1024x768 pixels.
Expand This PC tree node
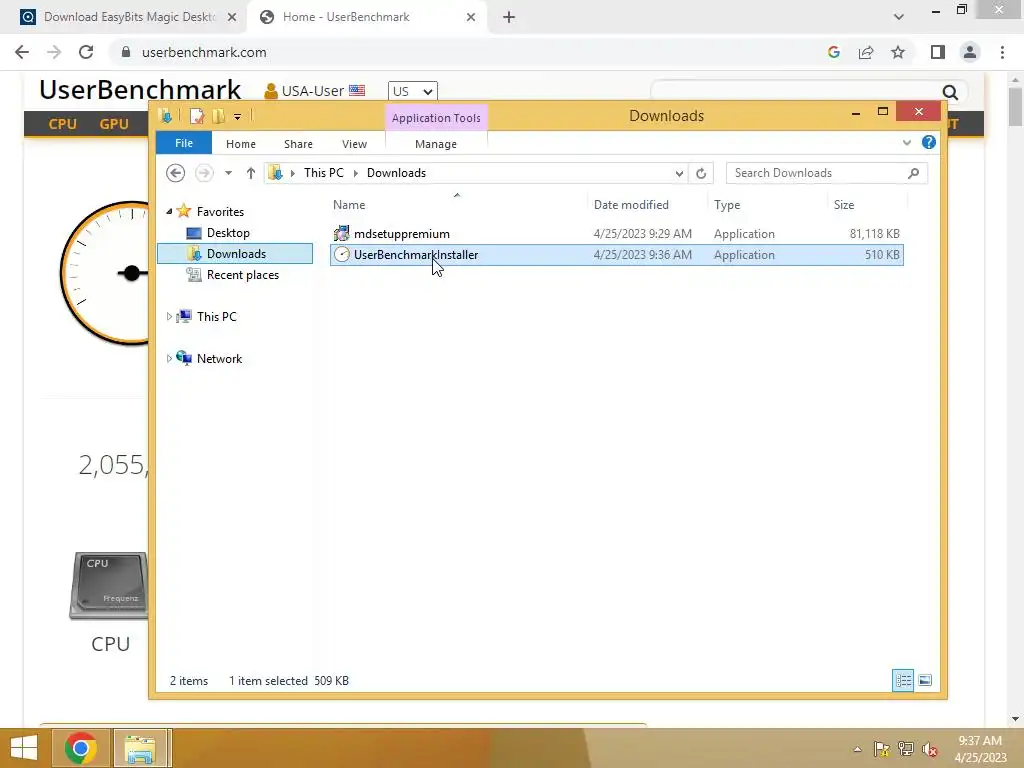point(169,317)
